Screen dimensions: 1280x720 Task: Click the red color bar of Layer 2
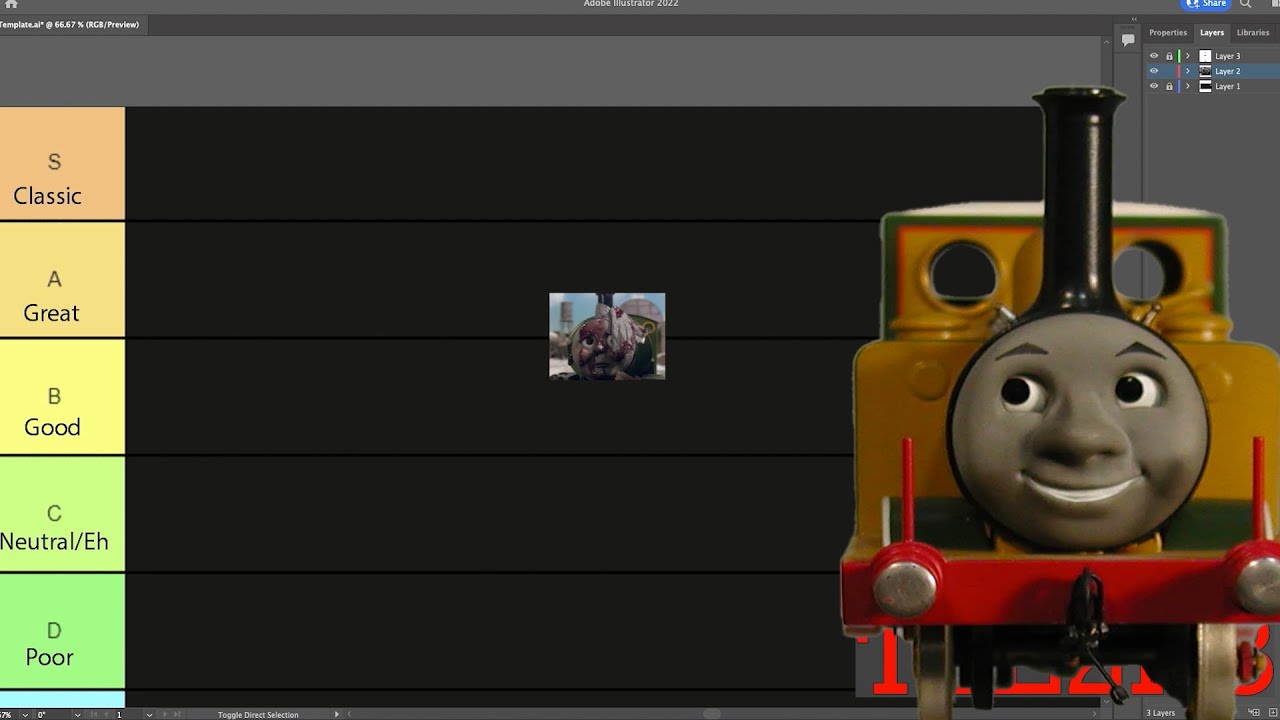pyautogui.click(x=1179, y=71)
